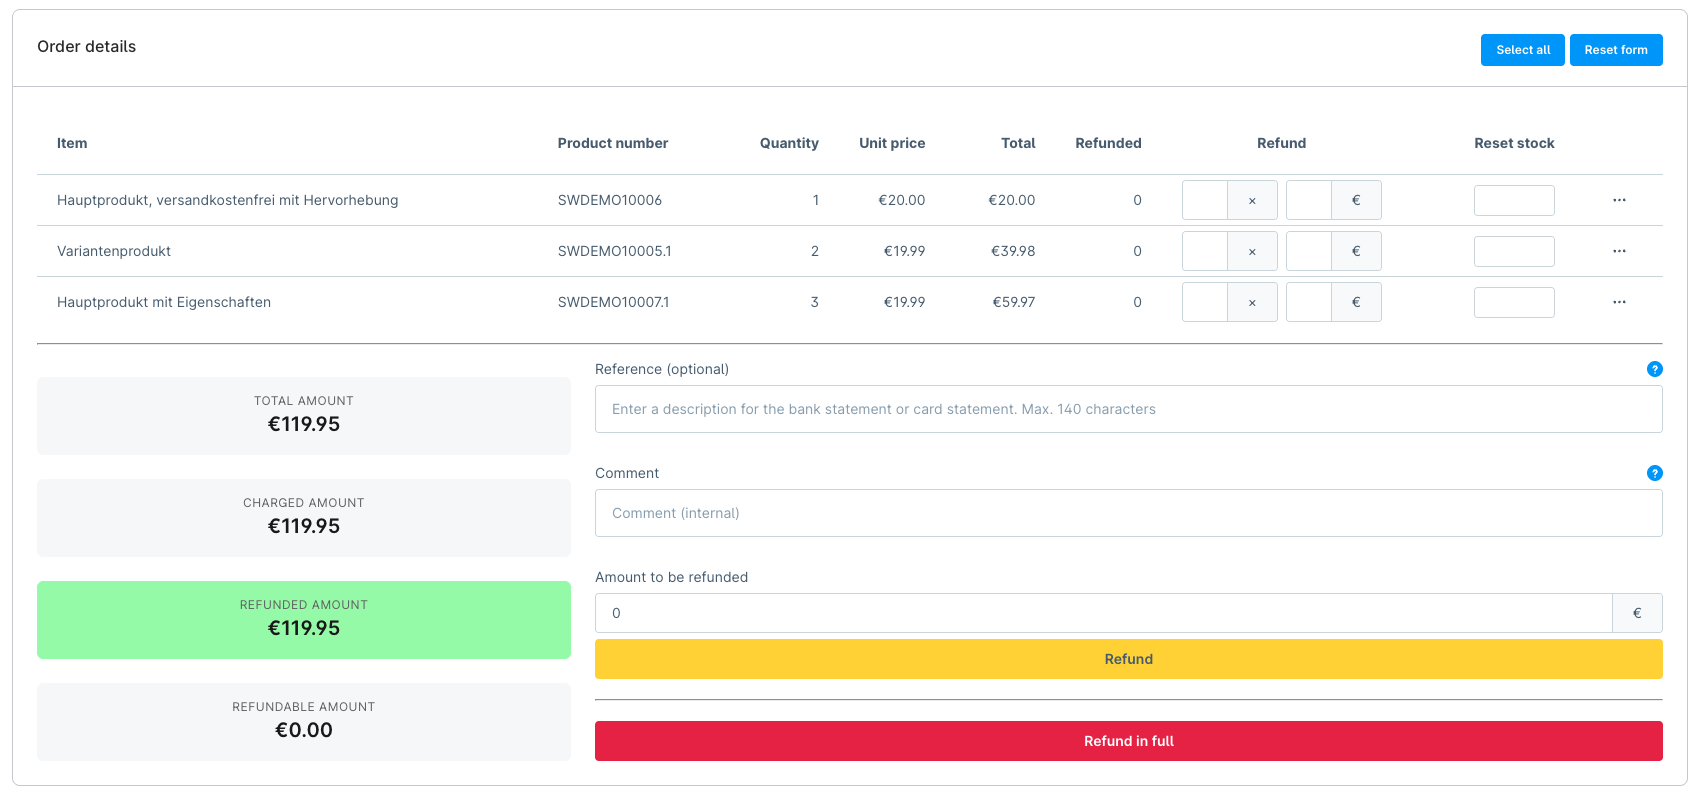Click refund quantity field for SWDEMO10006

coord(1205,200)
